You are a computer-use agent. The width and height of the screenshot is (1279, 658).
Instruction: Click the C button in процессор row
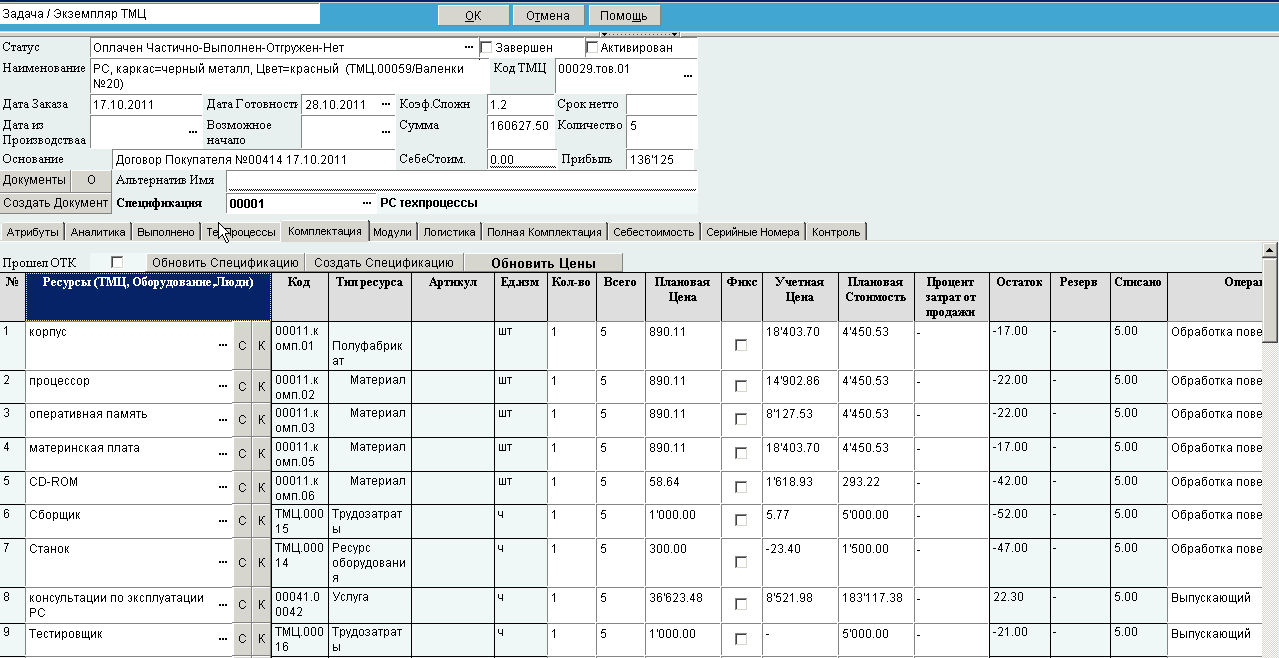(x=242, y=387)
